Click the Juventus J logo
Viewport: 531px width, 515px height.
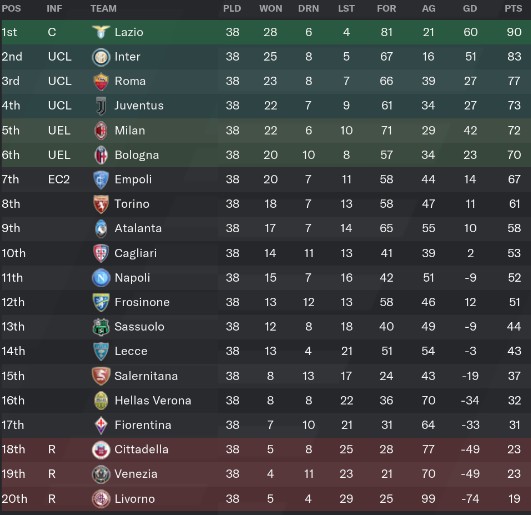[x=101, y=106]
